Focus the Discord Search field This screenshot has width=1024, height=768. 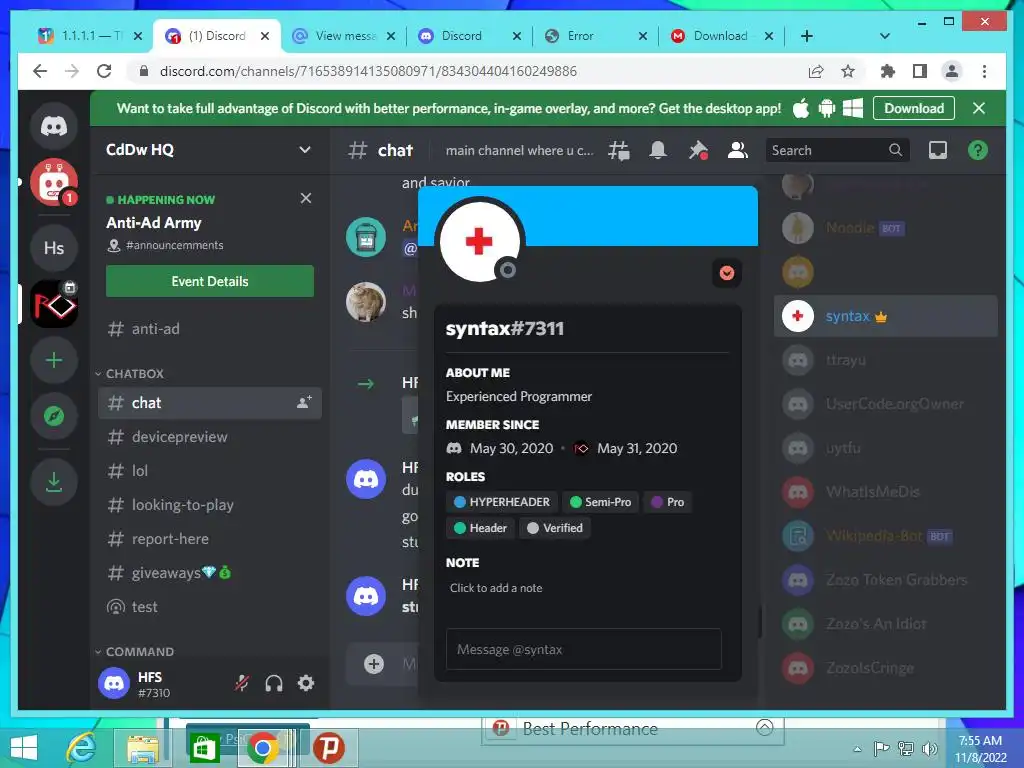(x=837, y=150)
